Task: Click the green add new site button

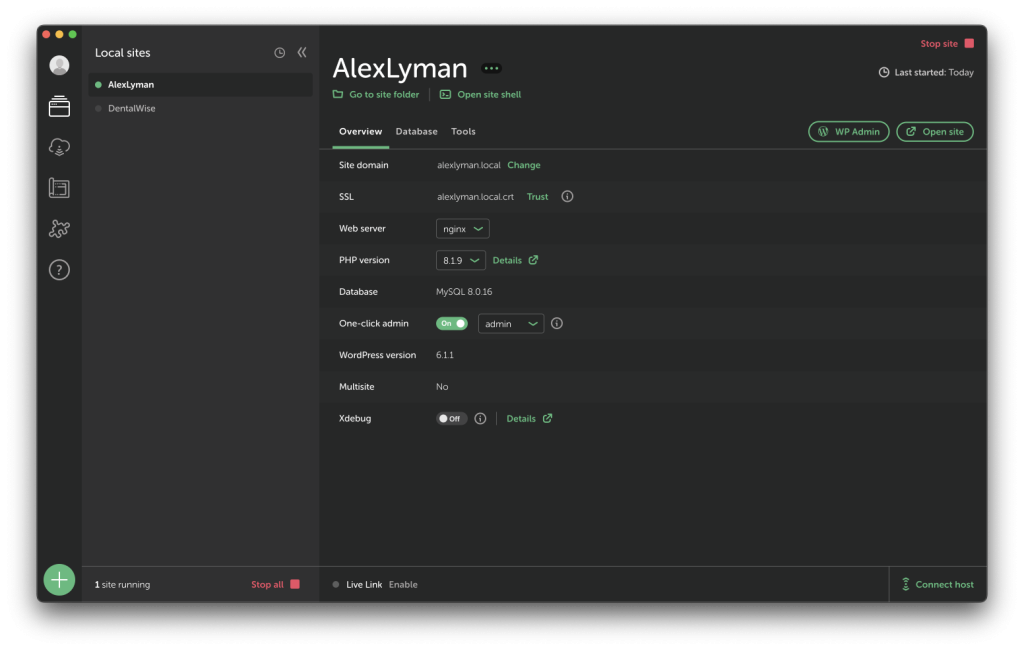Action: pyautogui.click(x=59, y=579)
